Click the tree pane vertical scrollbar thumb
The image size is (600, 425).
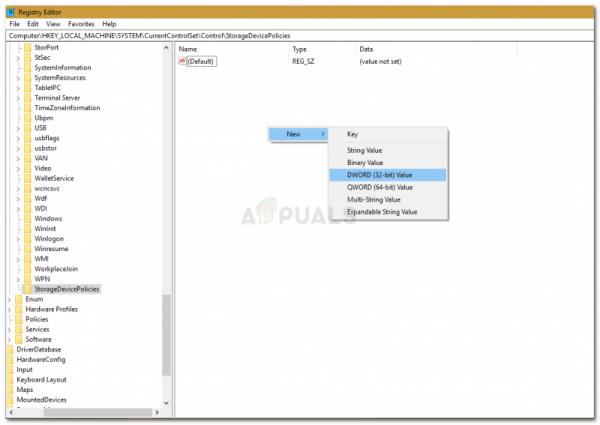(166, 335)
